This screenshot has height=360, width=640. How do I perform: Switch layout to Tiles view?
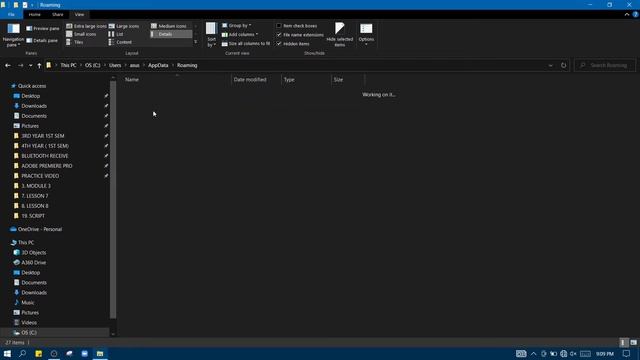click(x=75, y=42)
